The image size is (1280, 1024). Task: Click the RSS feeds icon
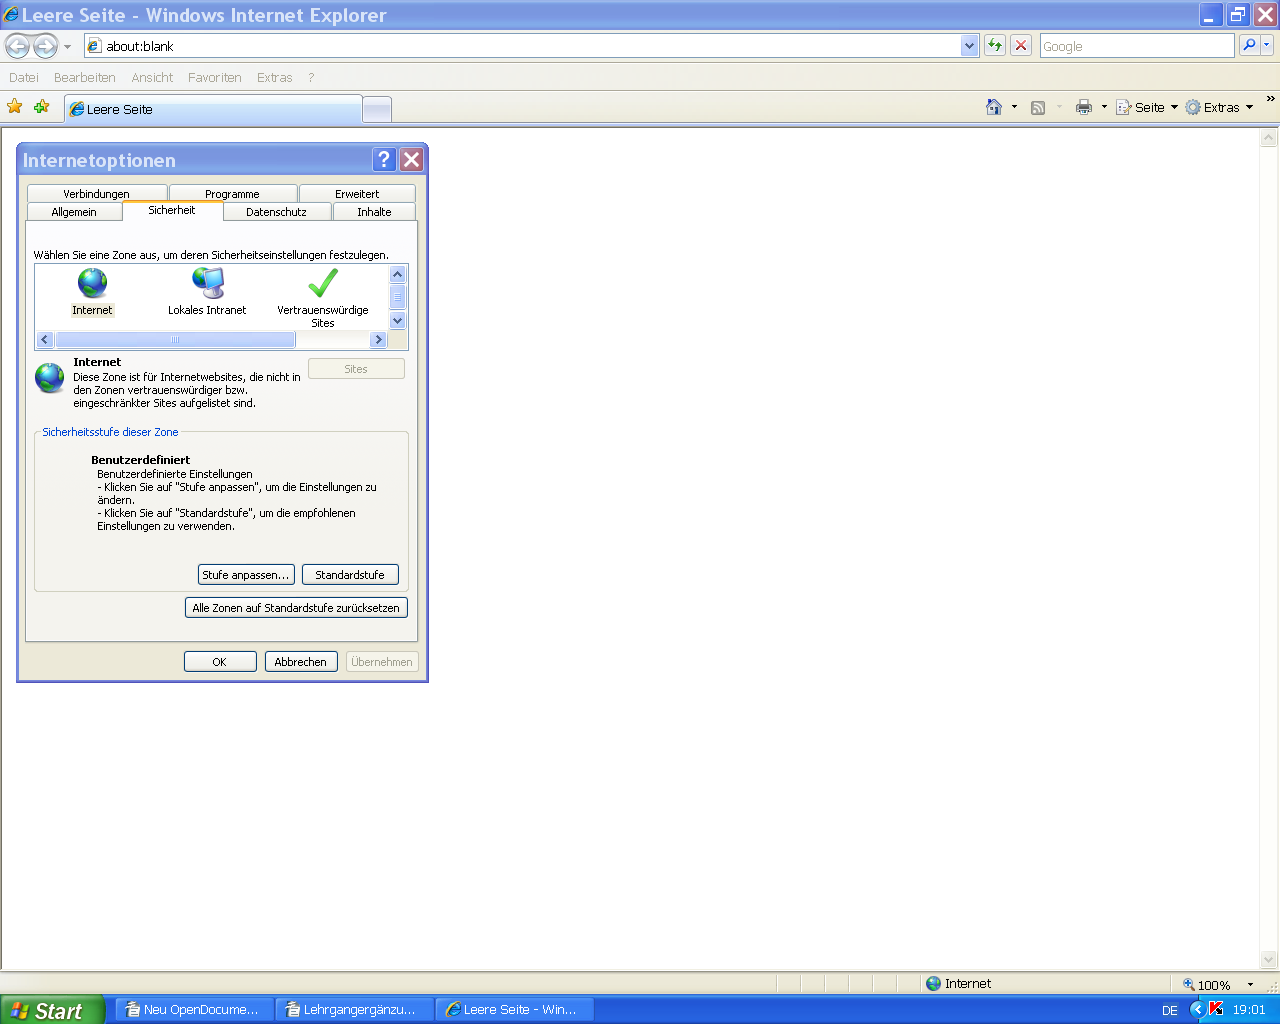point(1038,107)
